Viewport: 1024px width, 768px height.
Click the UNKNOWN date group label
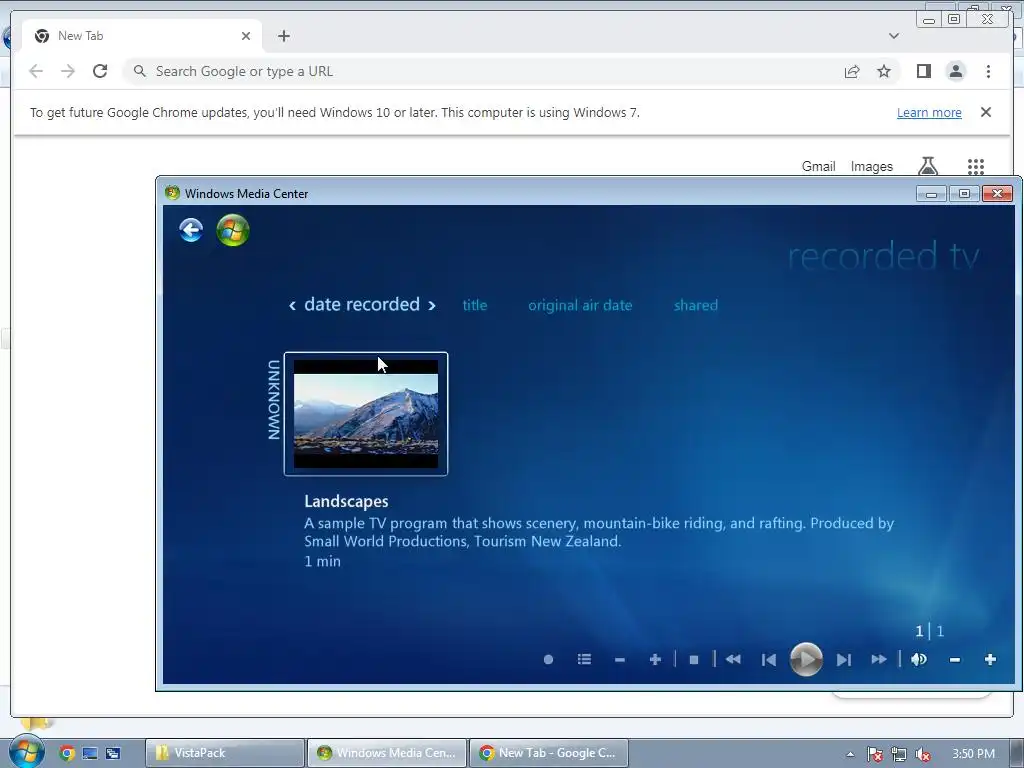click(x=274, y=400)
